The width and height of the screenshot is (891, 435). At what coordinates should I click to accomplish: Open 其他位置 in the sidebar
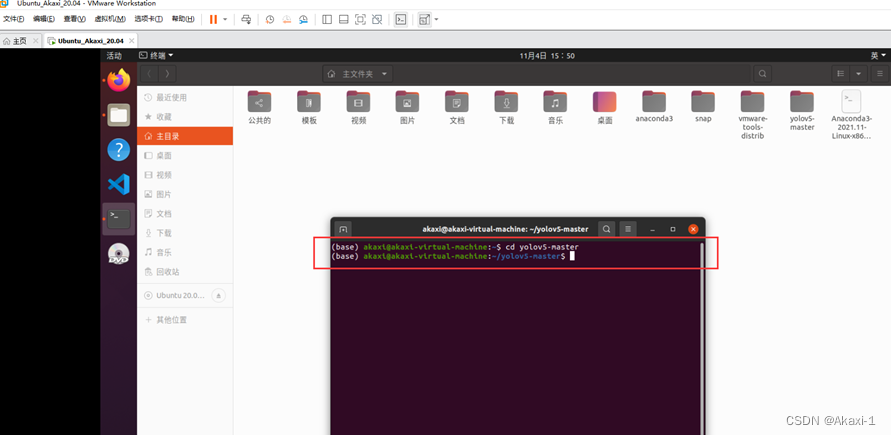[x=169, y=320]
